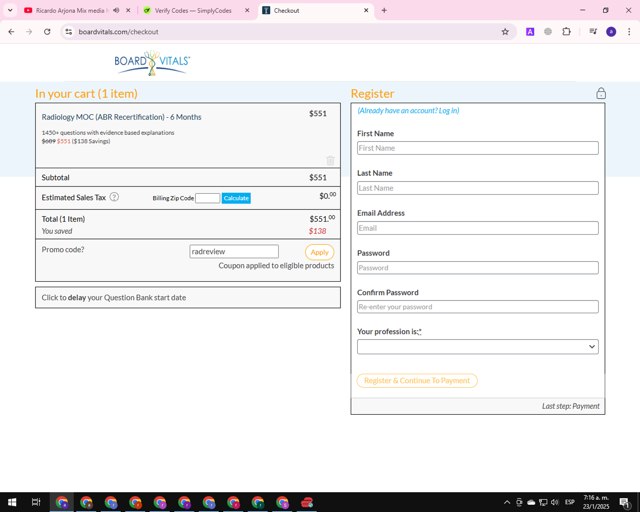Close the Verify Codes tab
The width and height of the screenshot is (640, 512).
247,10
